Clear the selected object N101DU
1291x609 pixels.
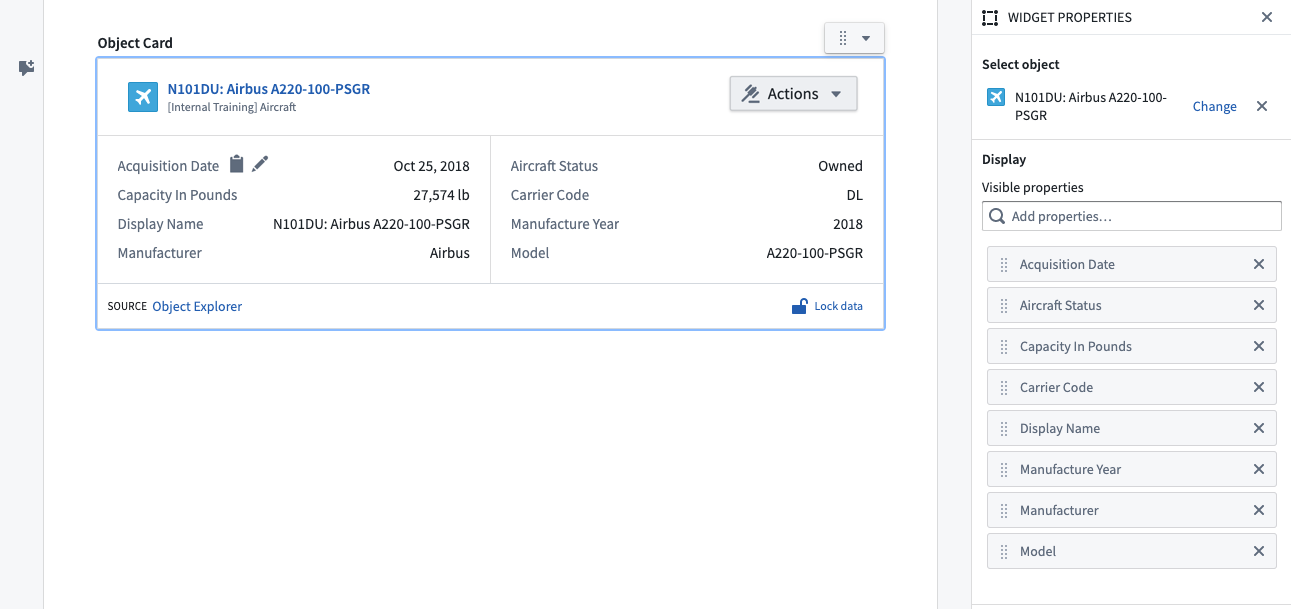coord(1262,106)
